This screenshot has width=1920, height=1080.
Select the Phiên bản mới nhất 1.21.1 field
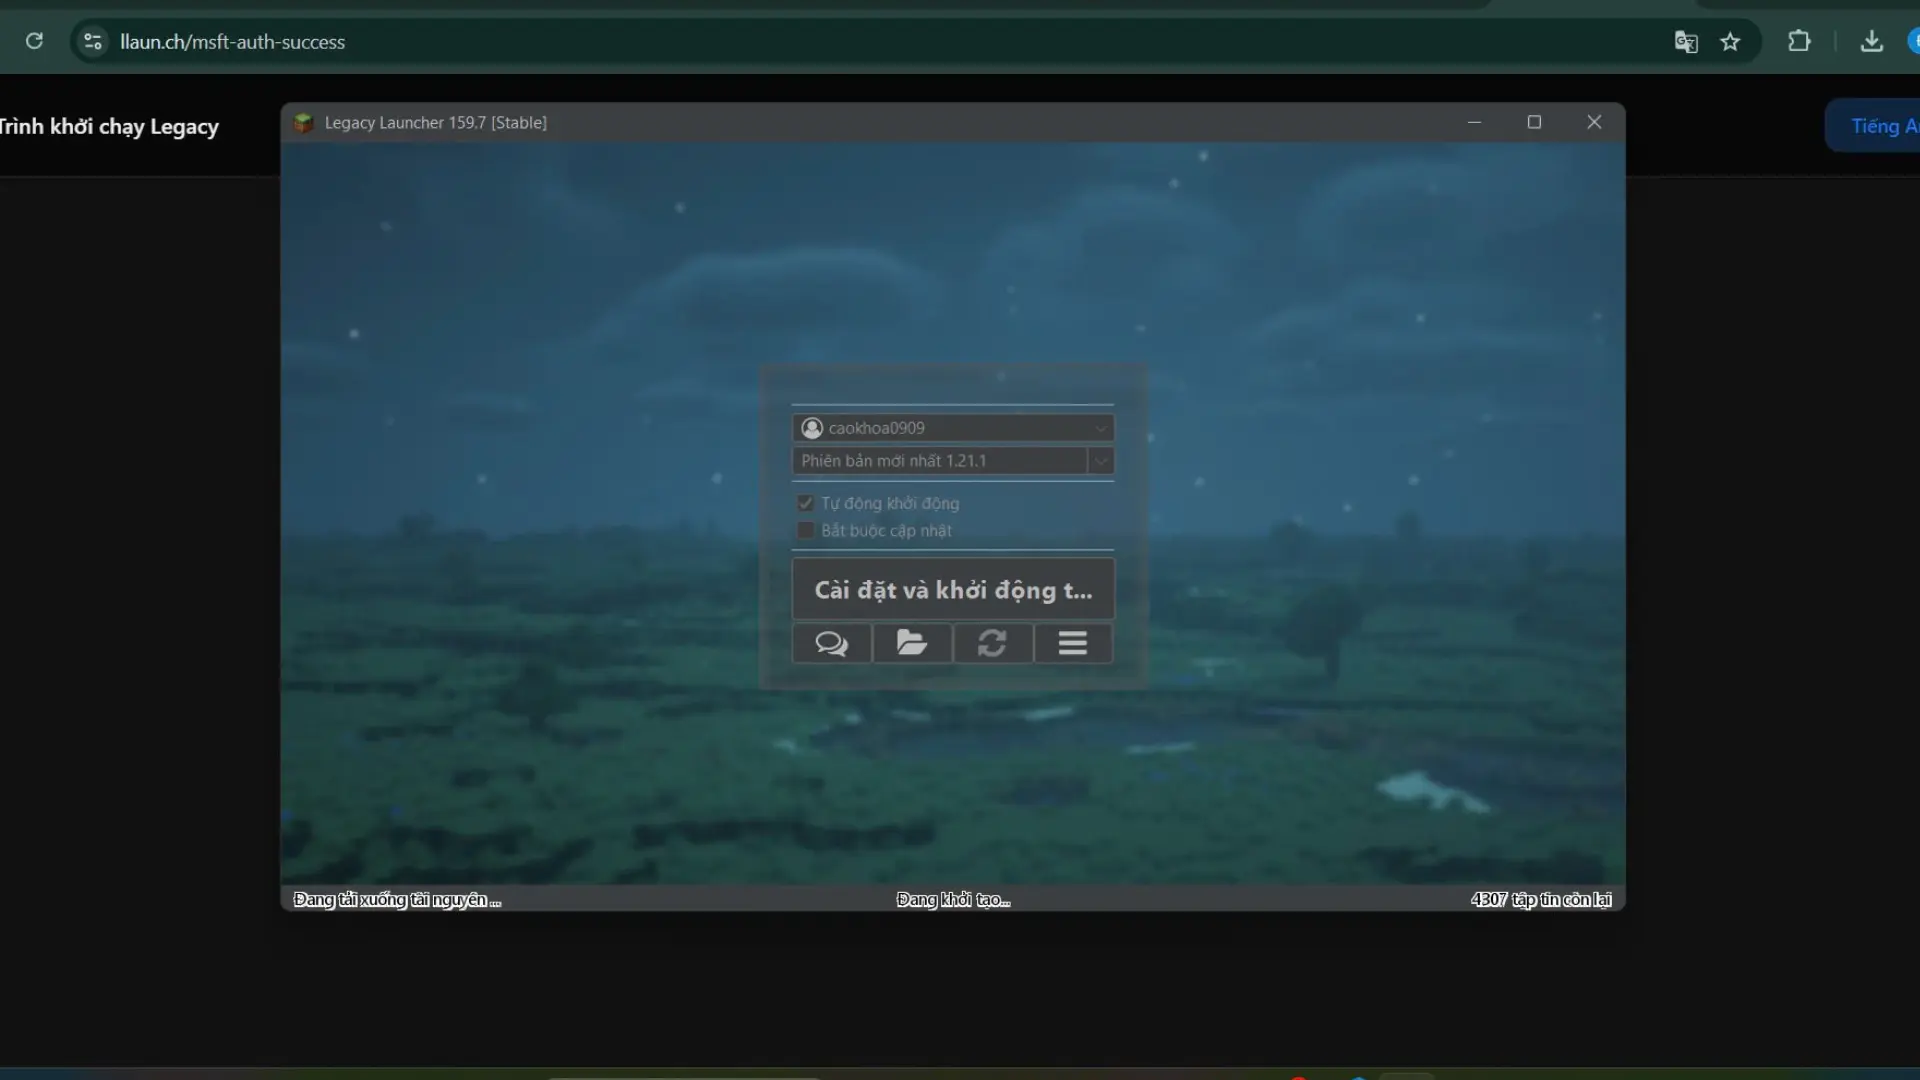click(x=940, y=461)
